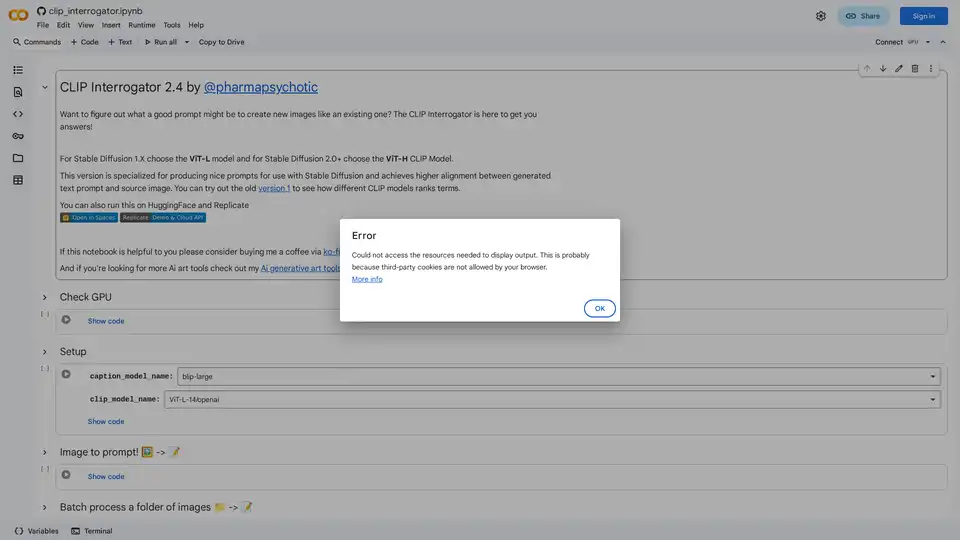
Task: Open the Insert menu
Action: pyautogui.click(x=111, y=25)
